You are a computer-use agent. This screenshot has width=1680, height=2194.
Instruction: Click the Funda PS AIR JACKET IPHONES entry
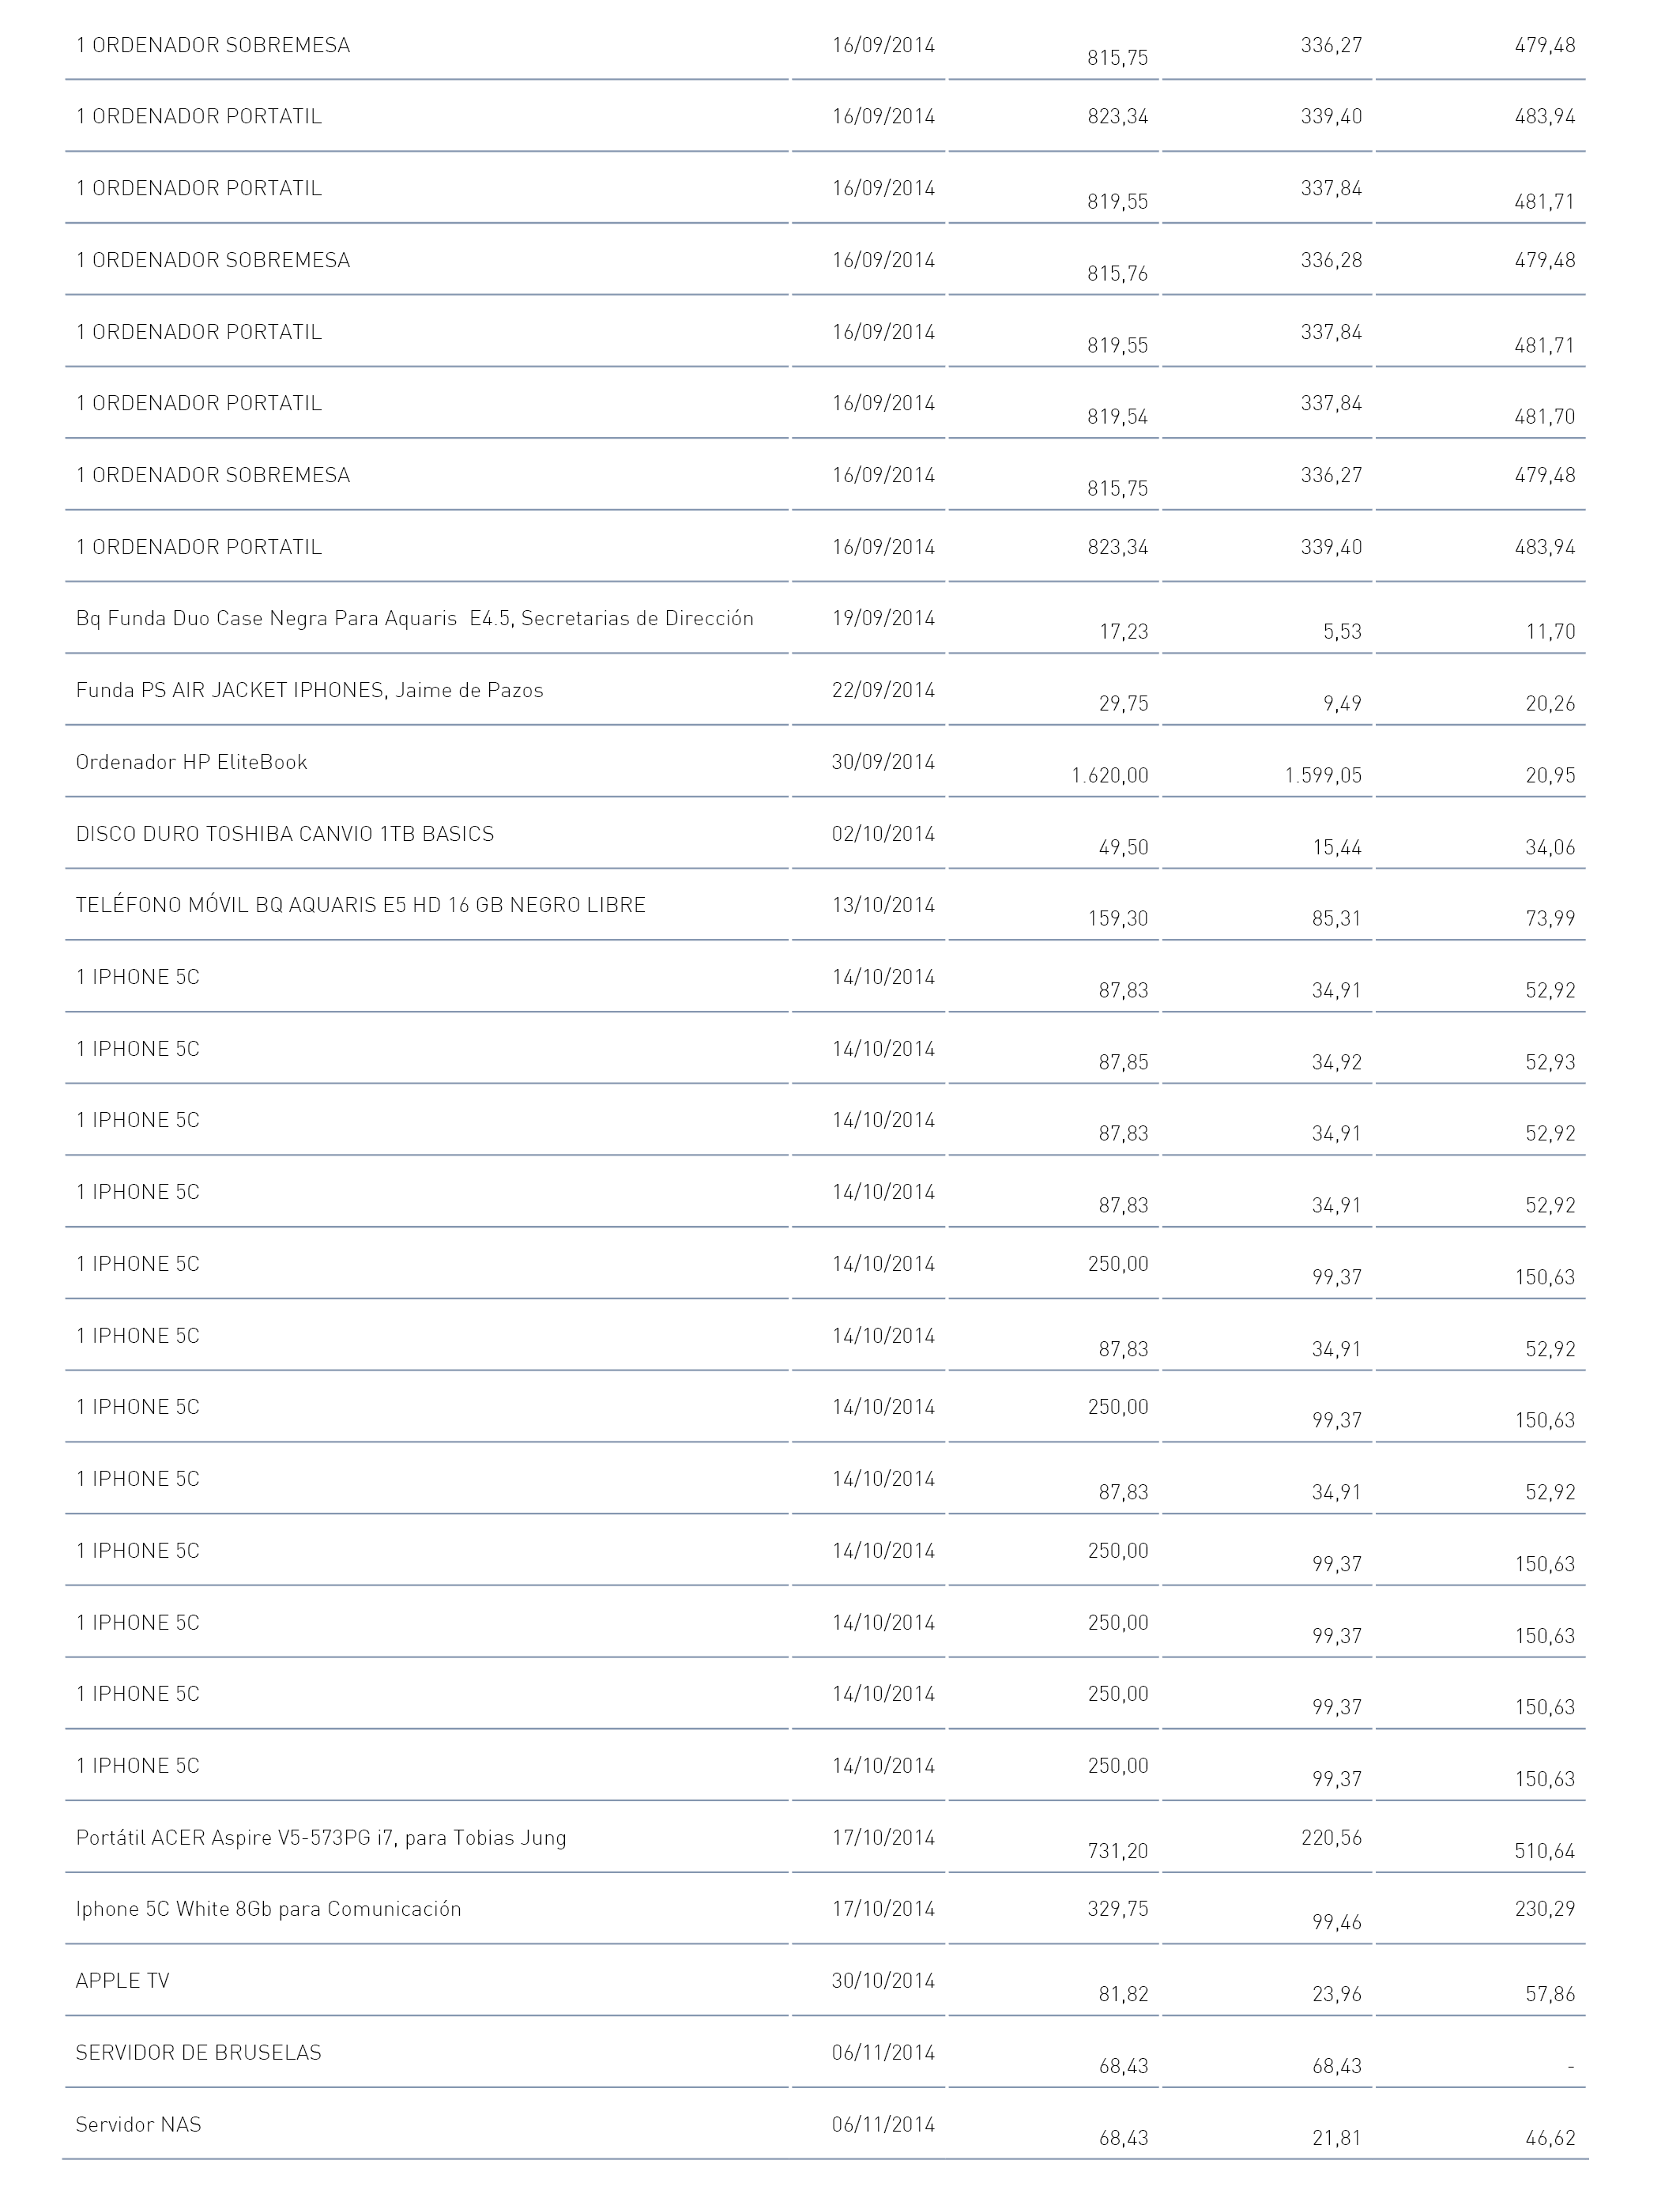(309, 690)
